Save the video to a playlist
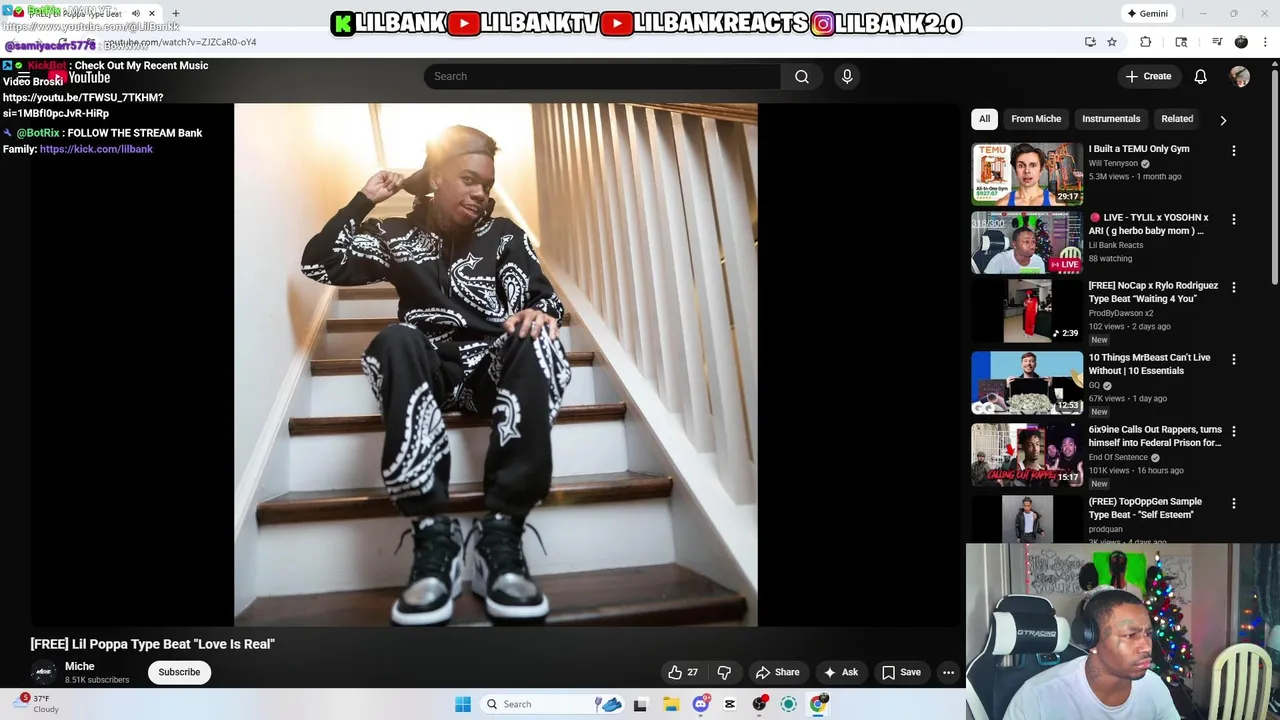The image size is (1280, 720). pos(901,672)
